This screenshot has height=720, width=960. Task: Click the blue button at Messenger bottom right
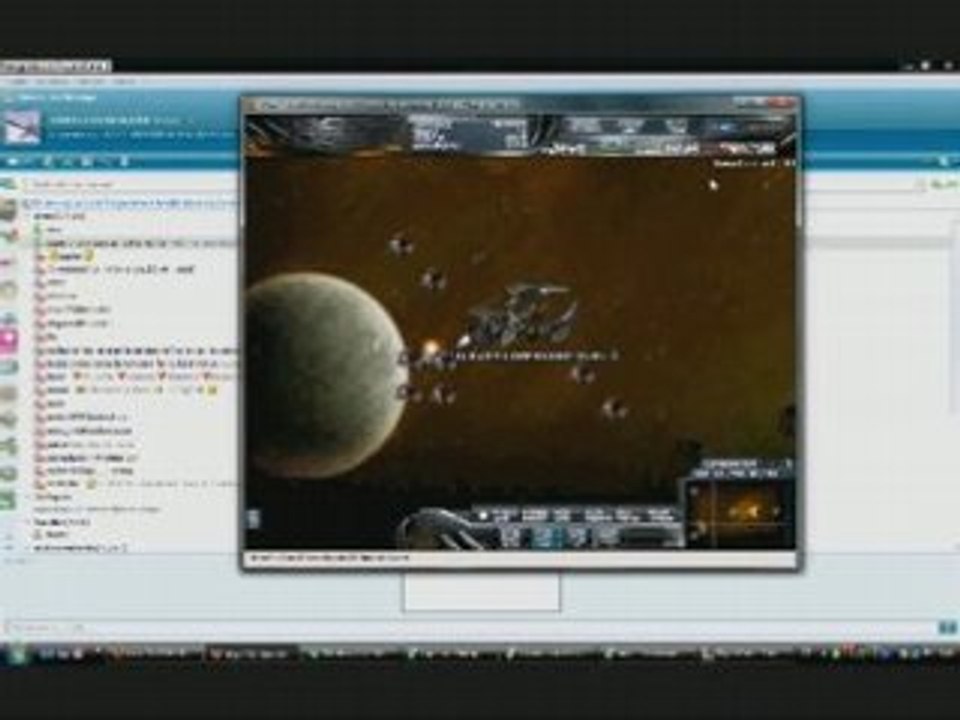click(x=947, y=628)
